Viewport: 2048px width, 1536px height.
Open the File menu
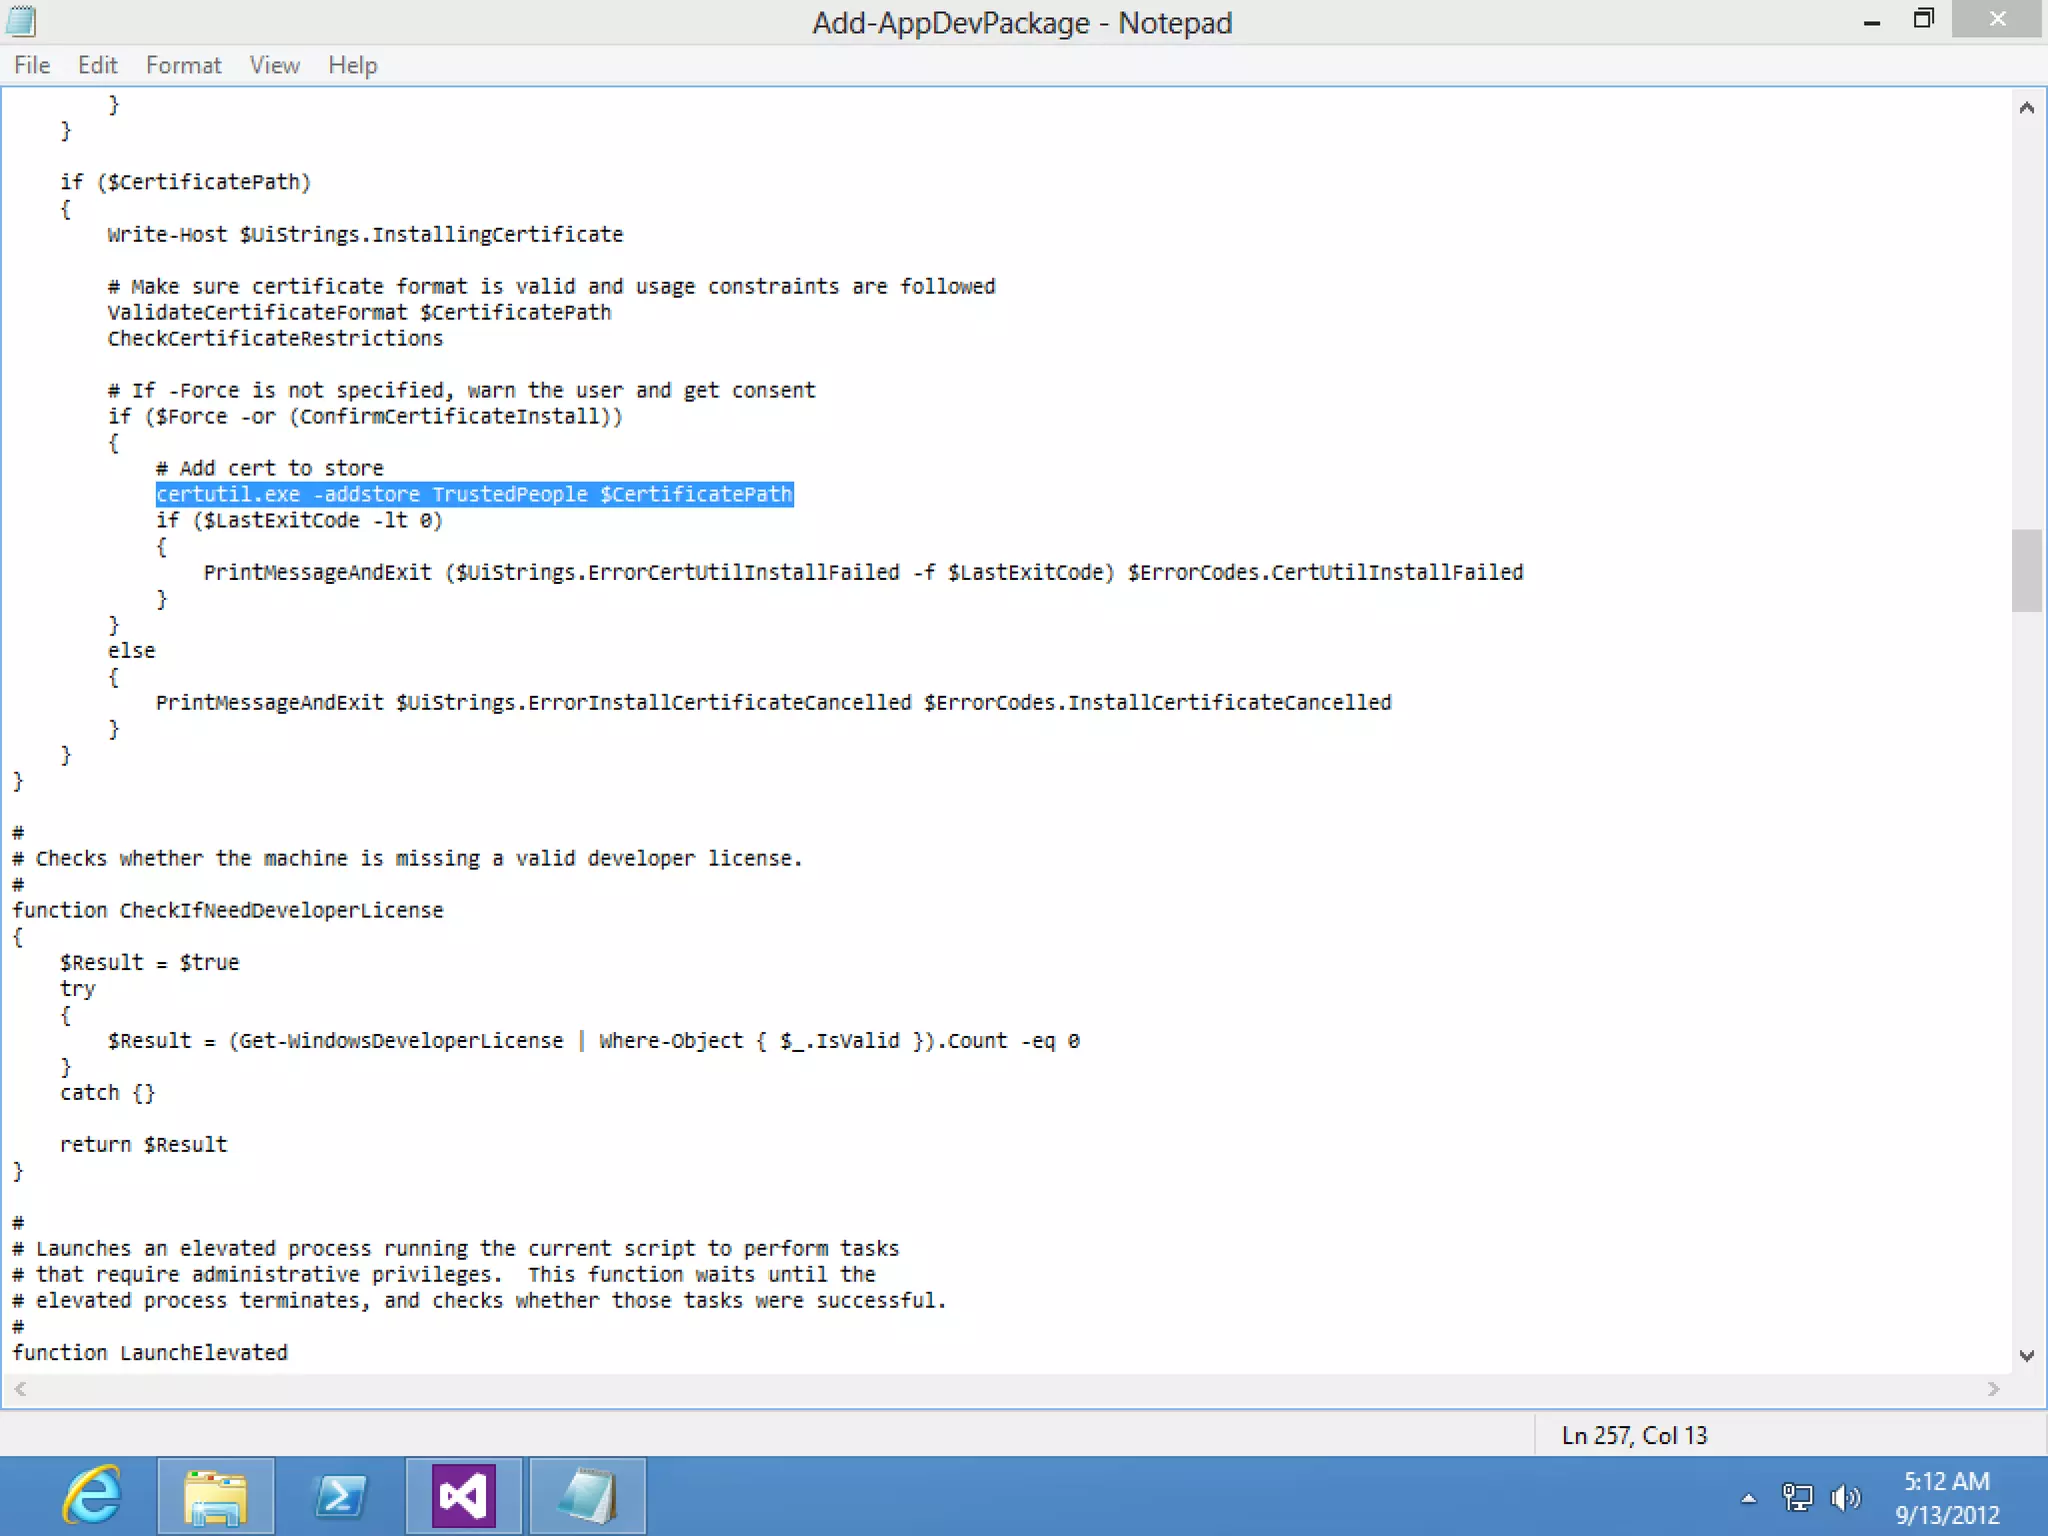click(x=32, y=65)
